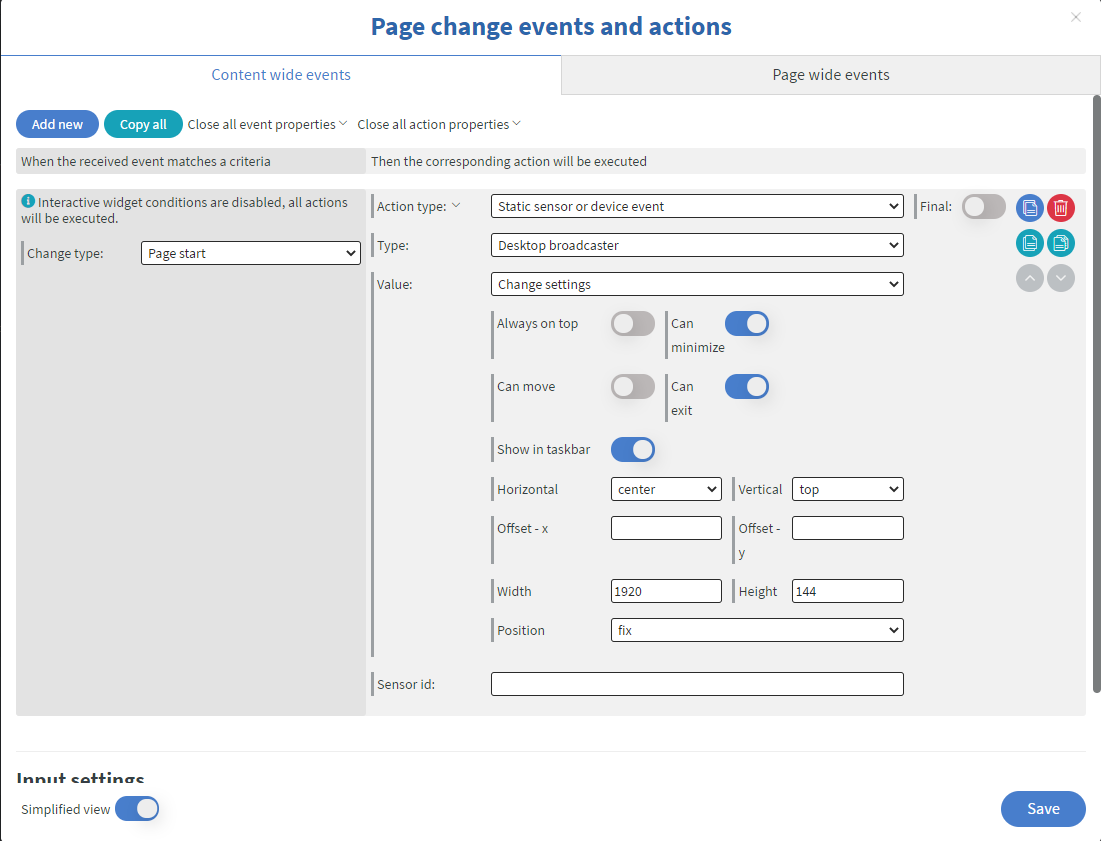Click the teal stacked-pages copy icon
The width and height of the screenshot is (1101, 841).
(1061, 243)
